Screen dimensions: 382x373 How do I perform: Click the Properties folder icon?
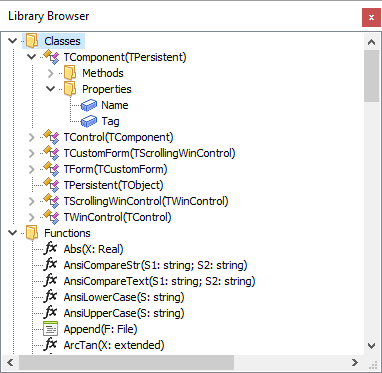70,89
